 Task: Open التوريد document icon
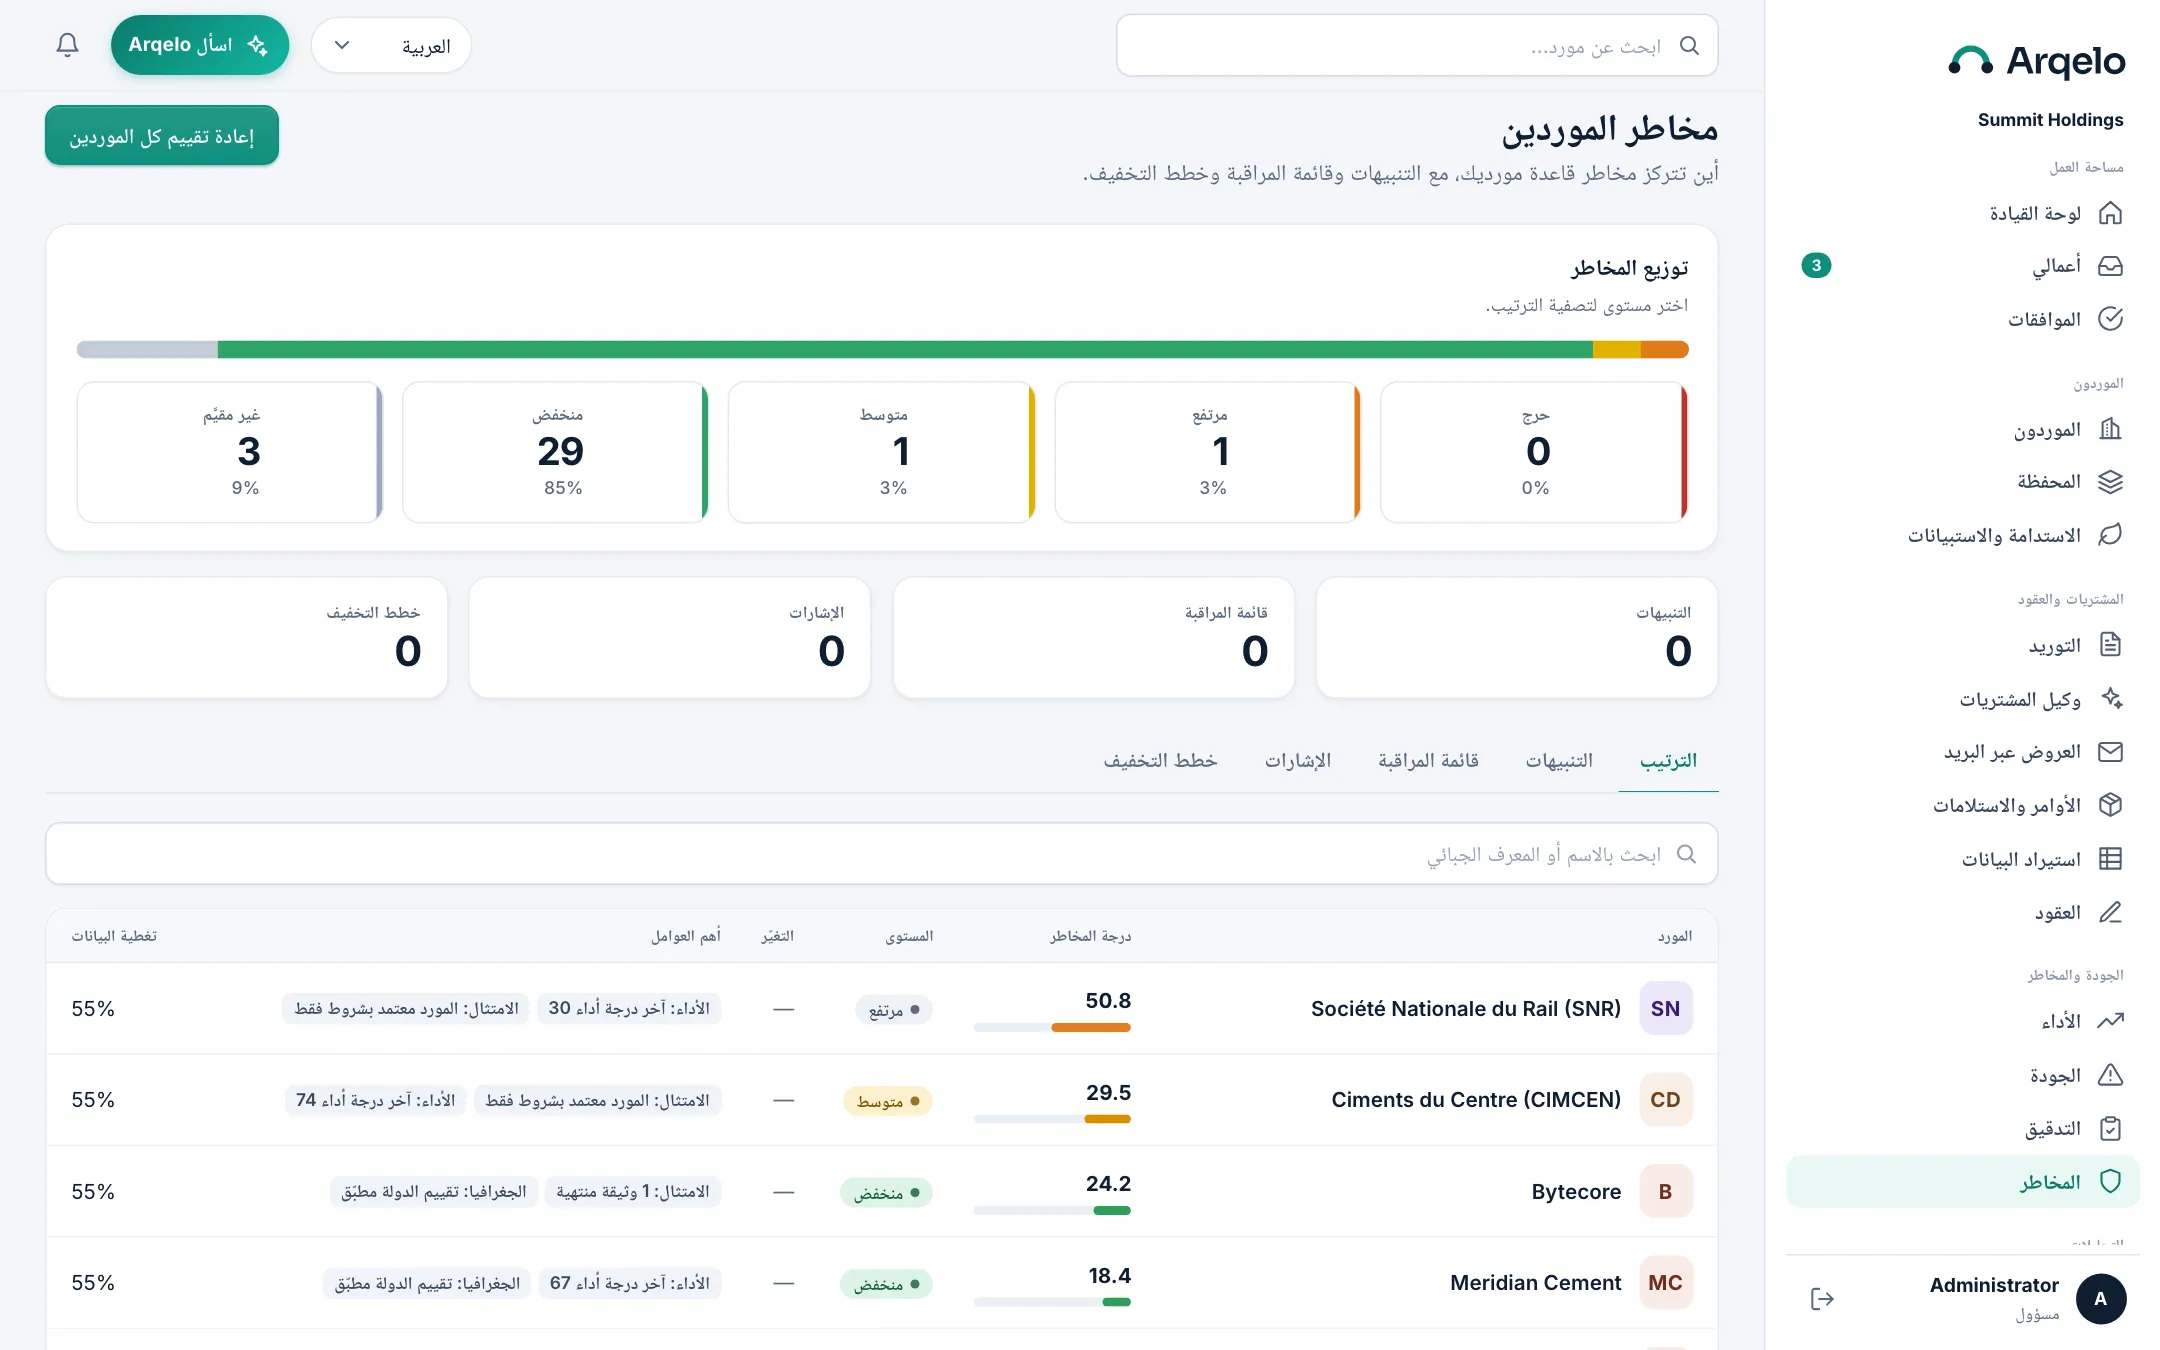click(2110, 645)
